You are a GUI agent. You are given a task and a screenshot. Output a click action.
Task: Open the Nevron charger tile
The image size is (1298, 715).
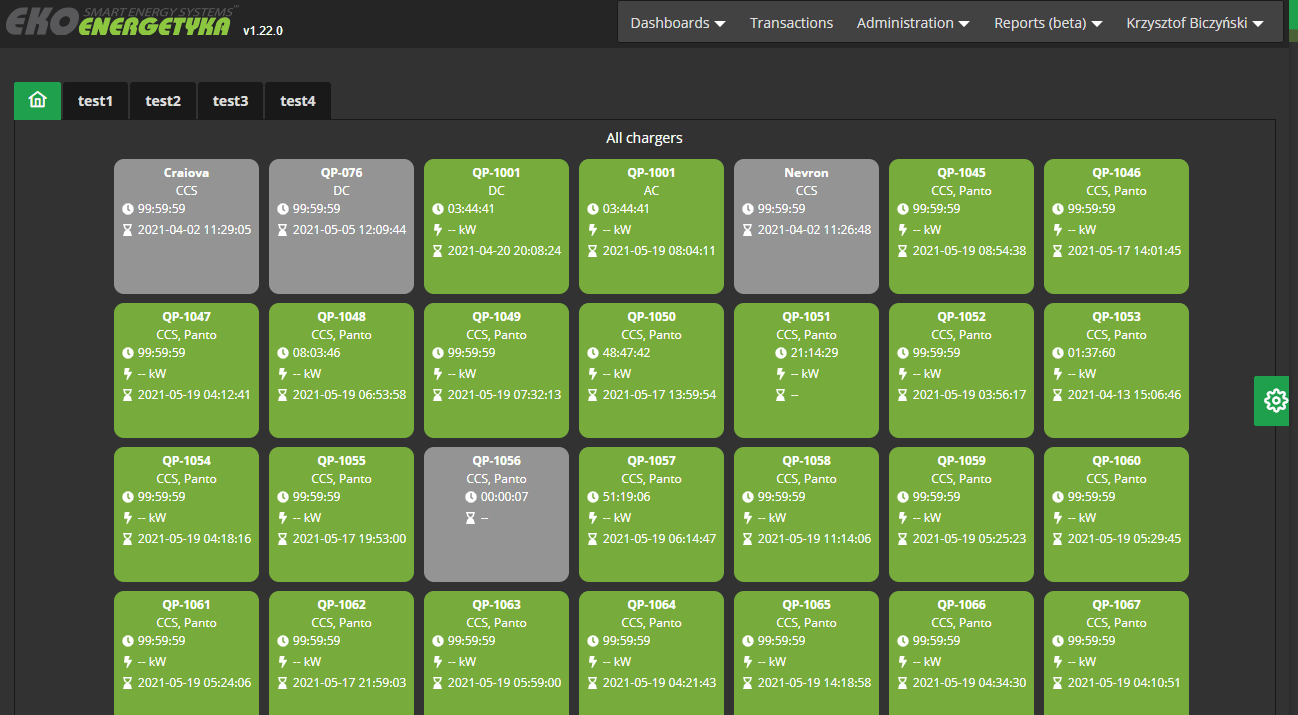pyautogui.click(x=806, y=226)
